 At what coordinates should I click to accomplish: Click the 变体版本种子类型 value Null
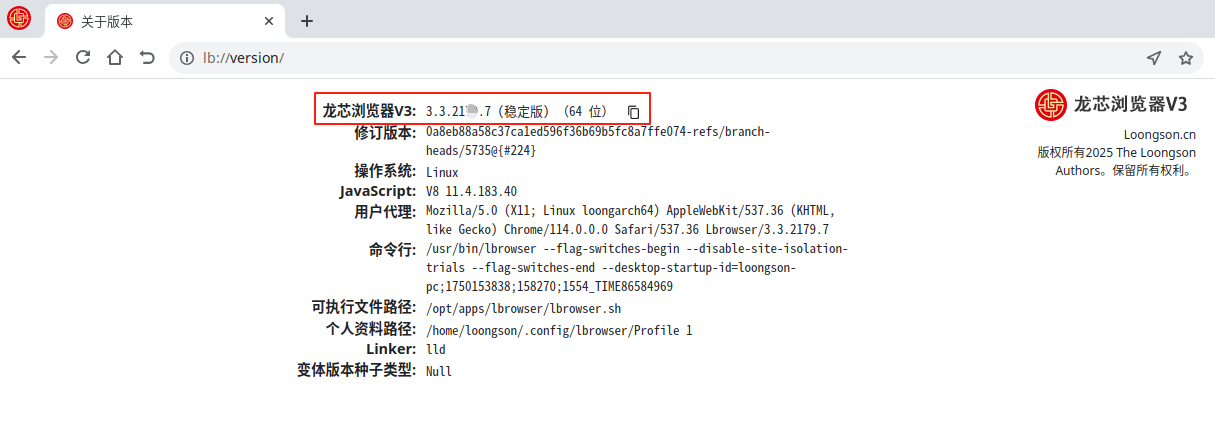point(439,371)
